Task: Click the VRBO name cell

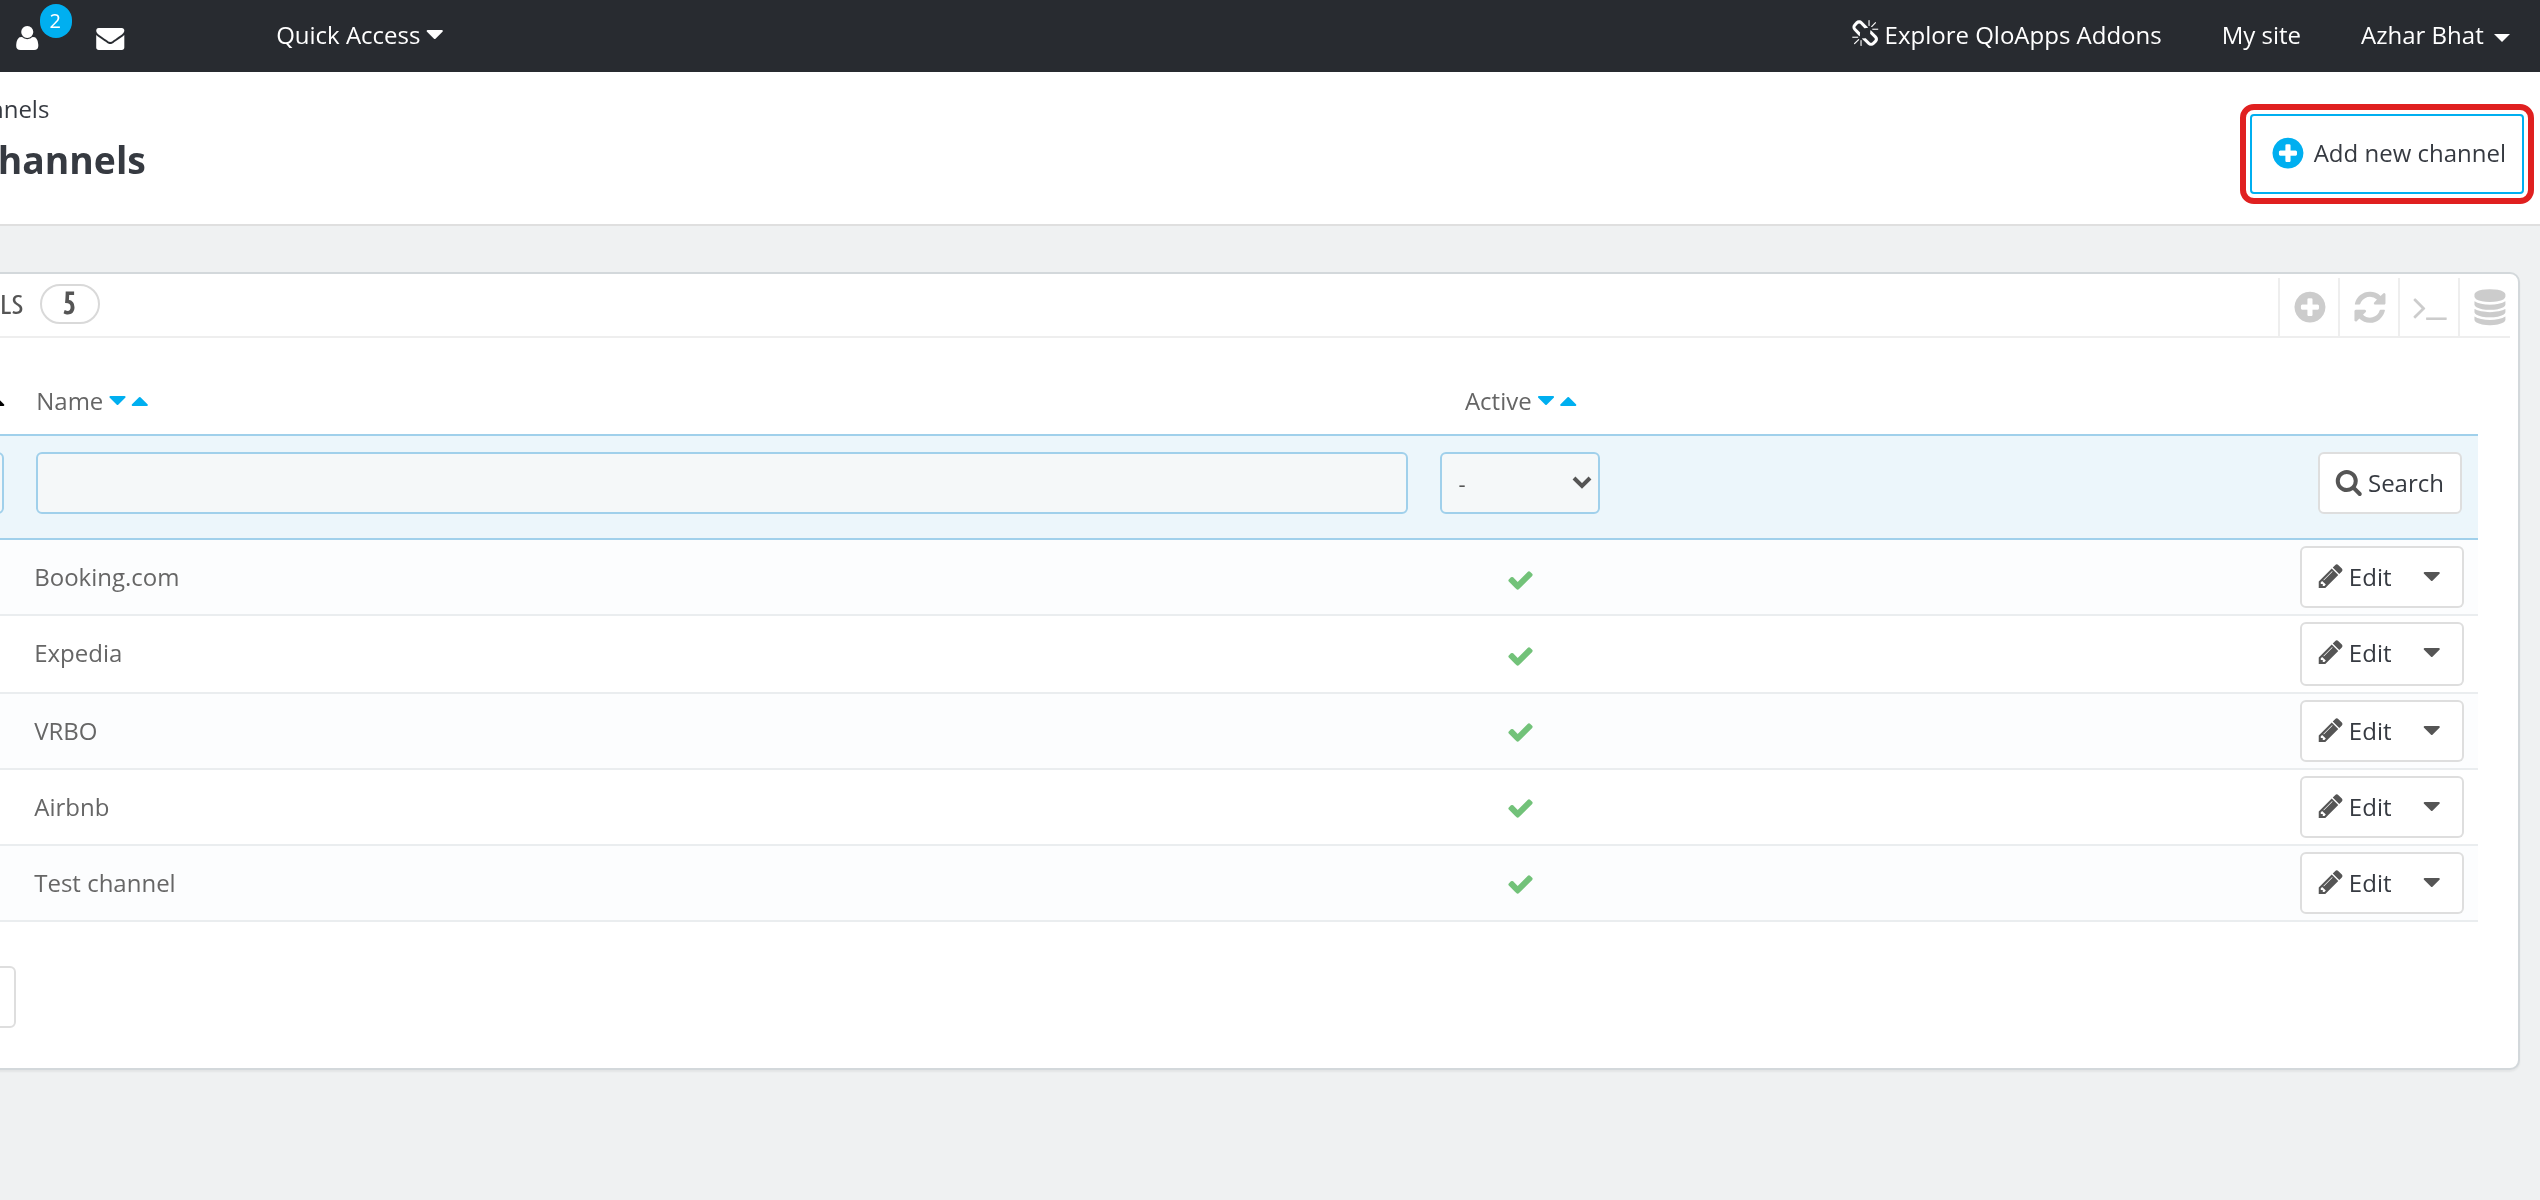Action: [66, 732]
